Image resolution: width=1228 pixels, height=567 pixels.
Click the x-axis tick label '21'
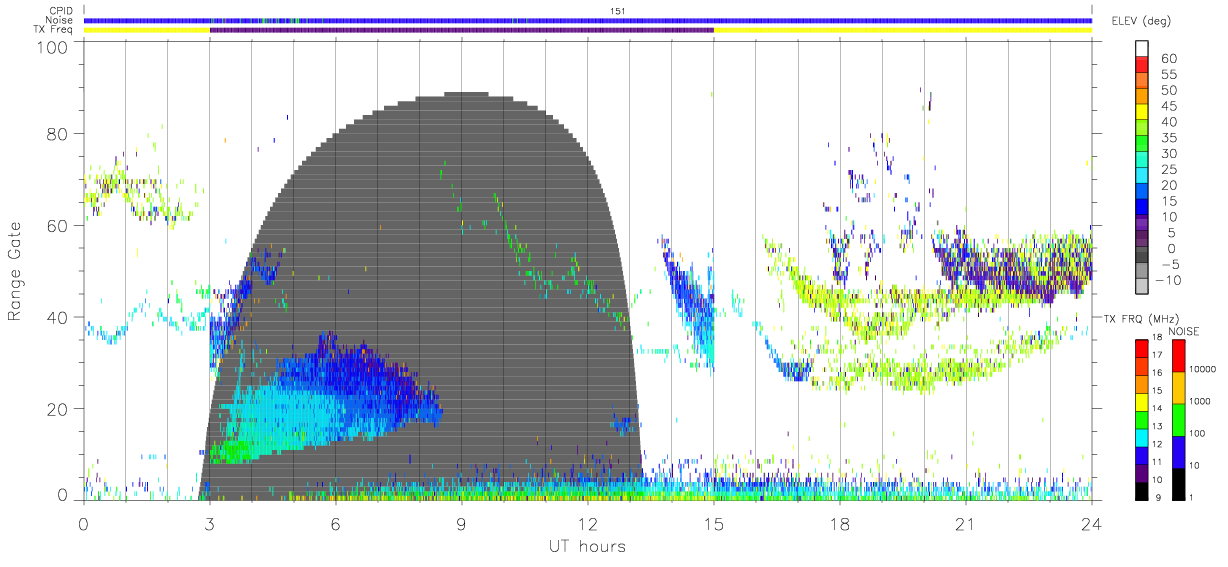965,524
